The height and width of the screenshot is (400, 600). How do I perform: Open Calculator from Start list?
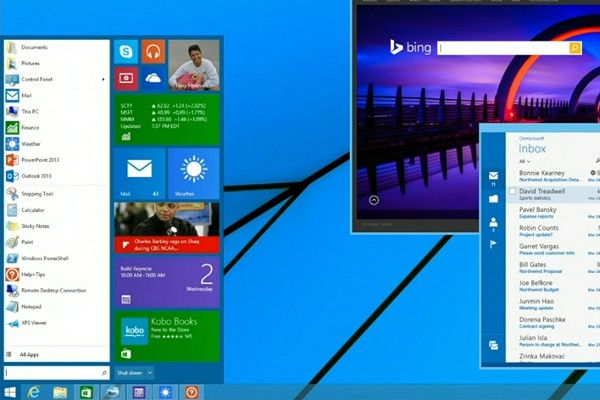coord(57,210)
